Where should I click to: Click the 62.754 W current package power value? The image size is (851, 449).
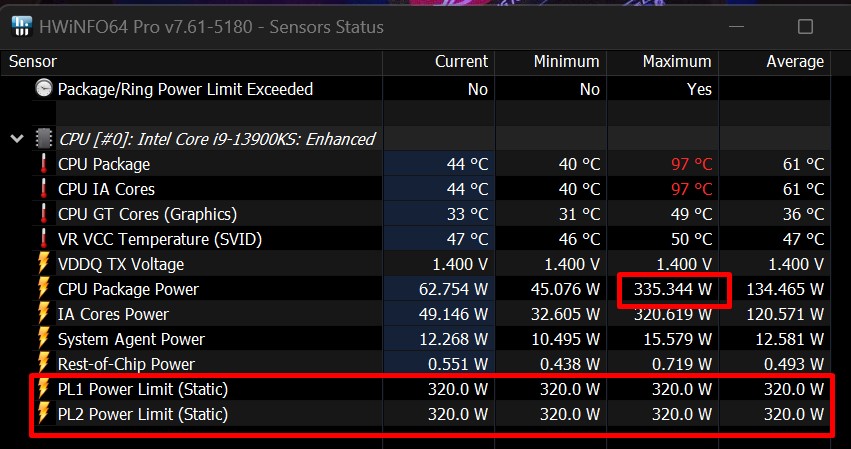[x=453, y=289]
